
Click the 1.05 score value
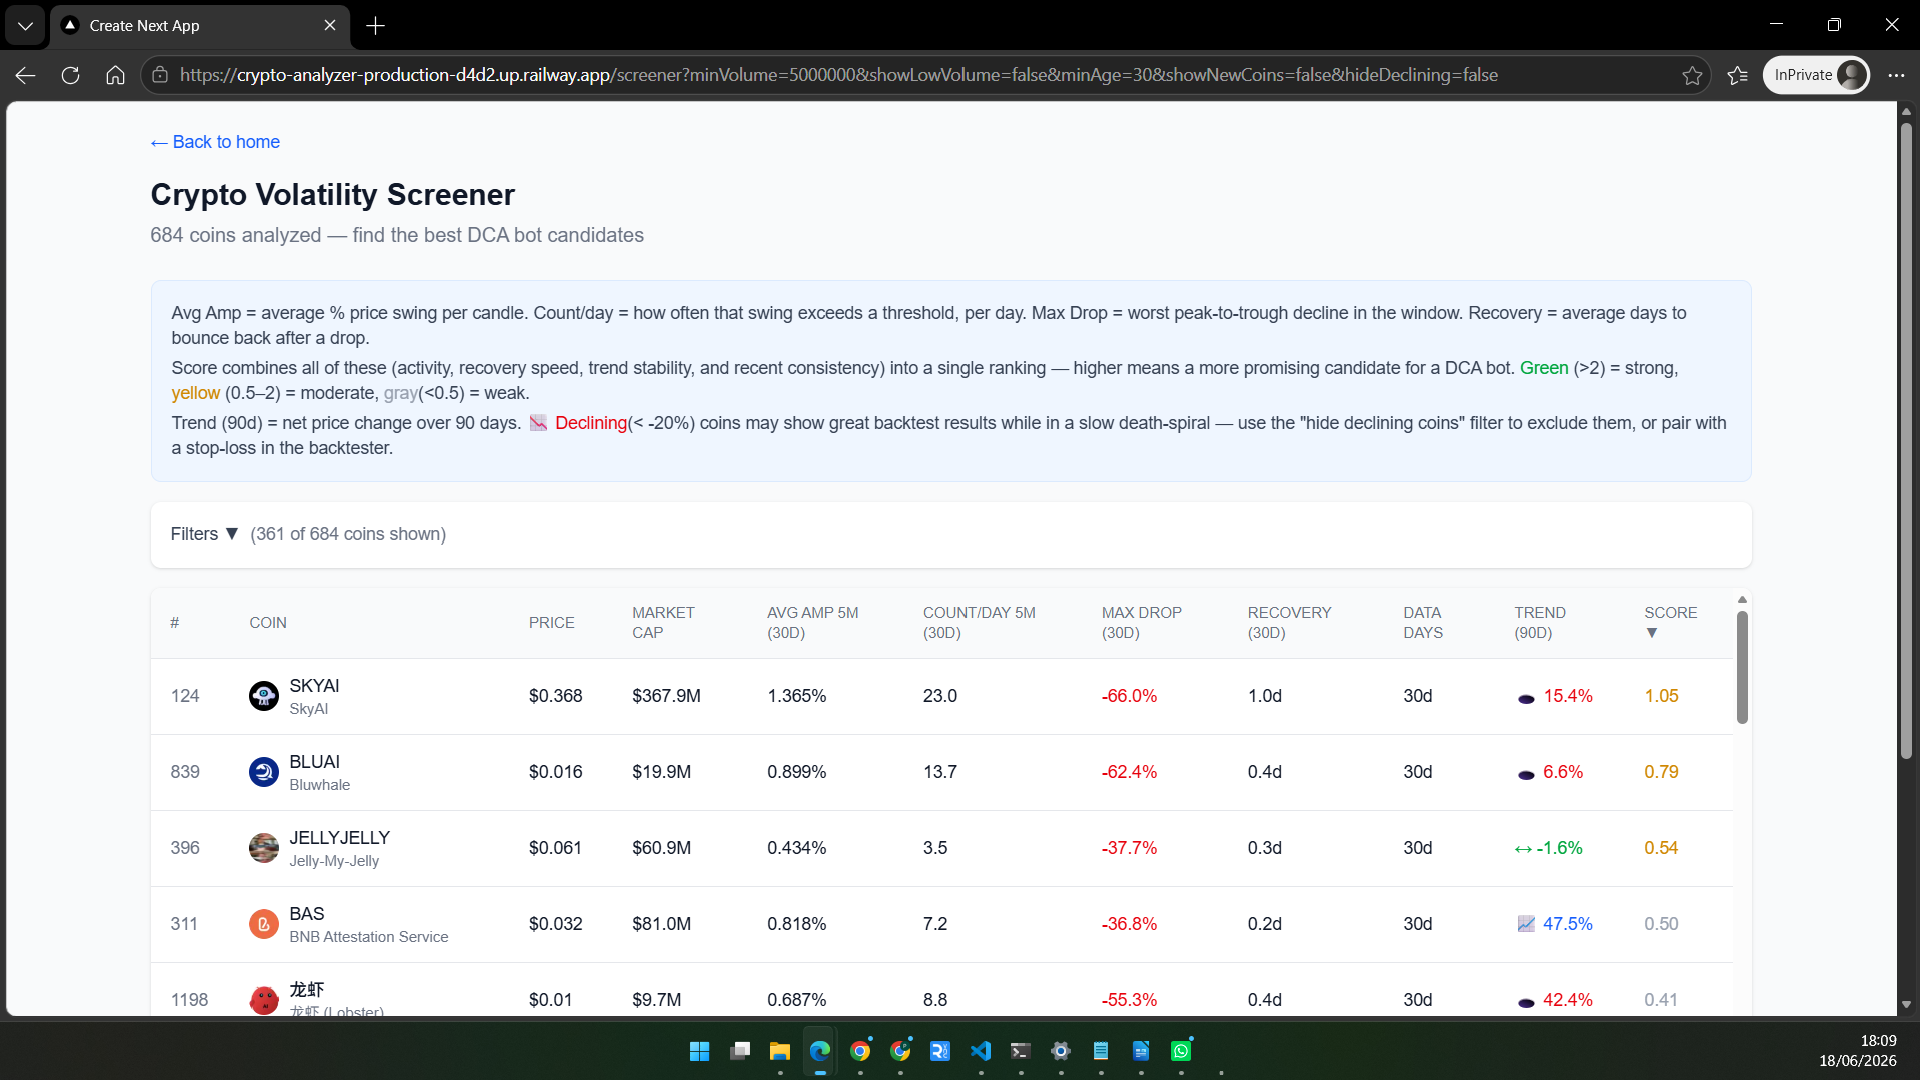(1661, 696)
